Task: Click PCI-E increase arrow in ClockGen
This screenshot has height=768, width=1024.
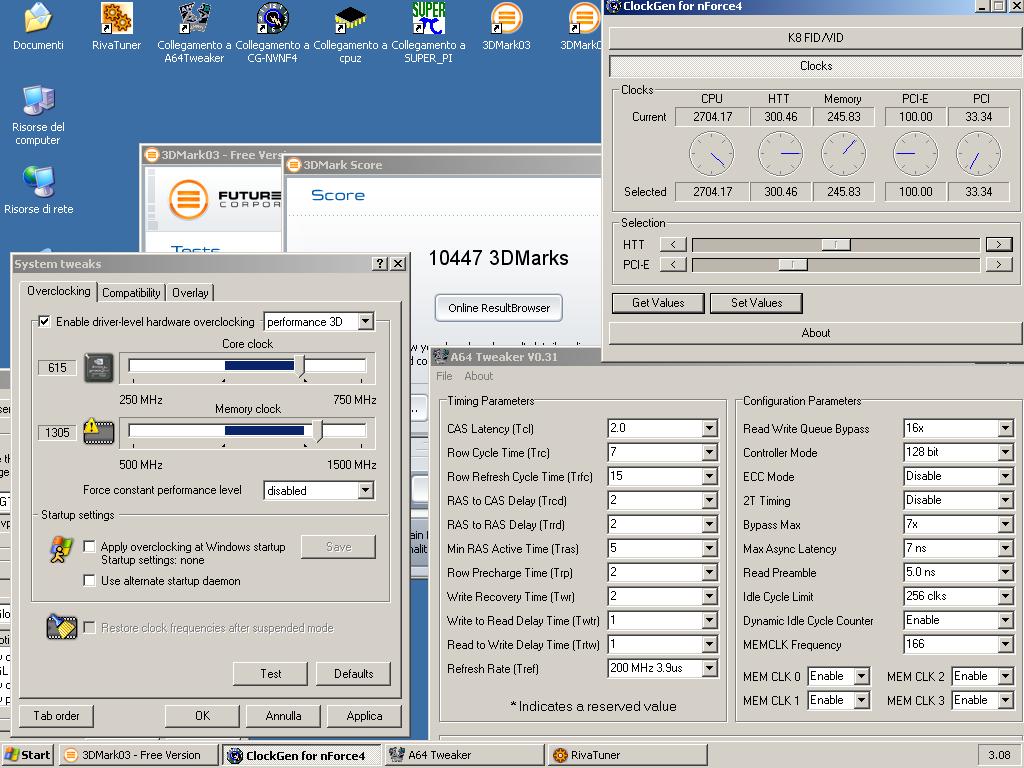Action: pos(999,264)
